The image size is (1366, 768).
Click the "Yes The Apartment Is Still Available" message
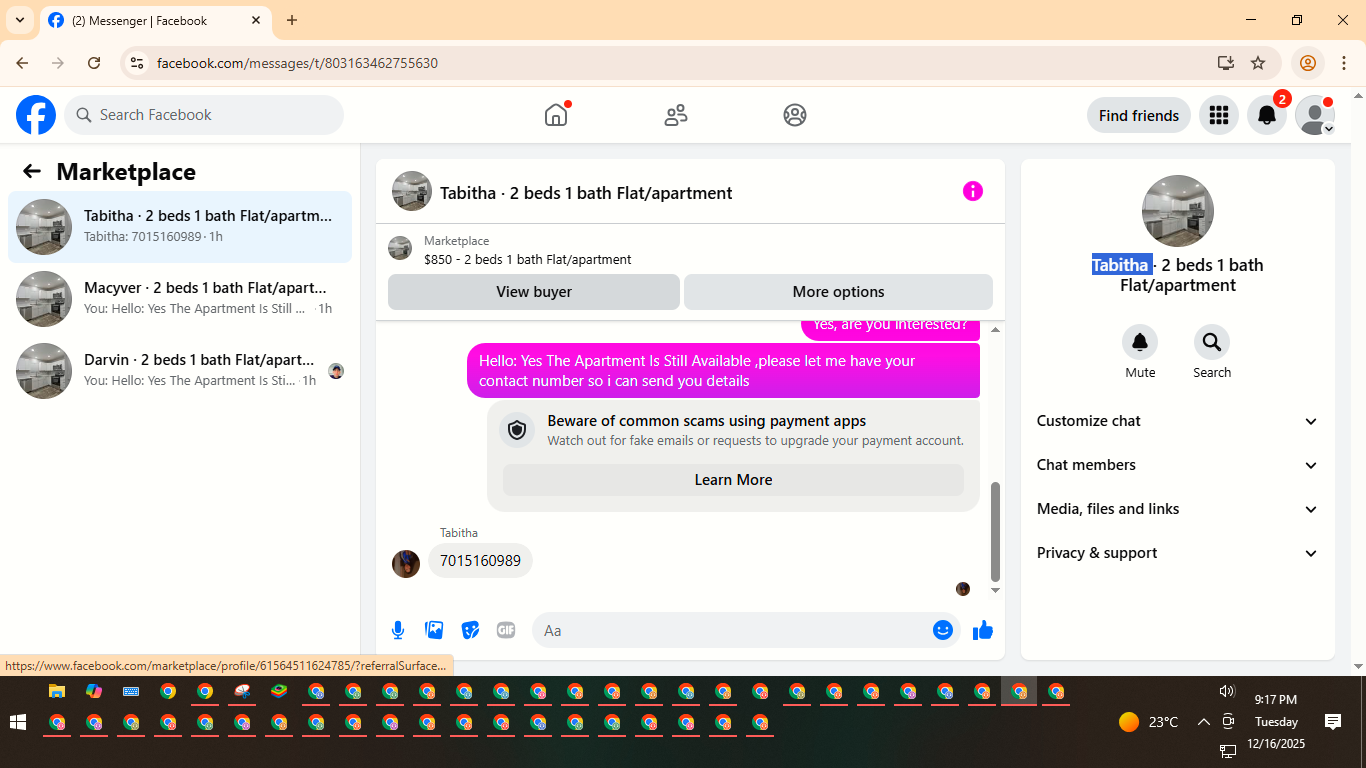(723, 370)
